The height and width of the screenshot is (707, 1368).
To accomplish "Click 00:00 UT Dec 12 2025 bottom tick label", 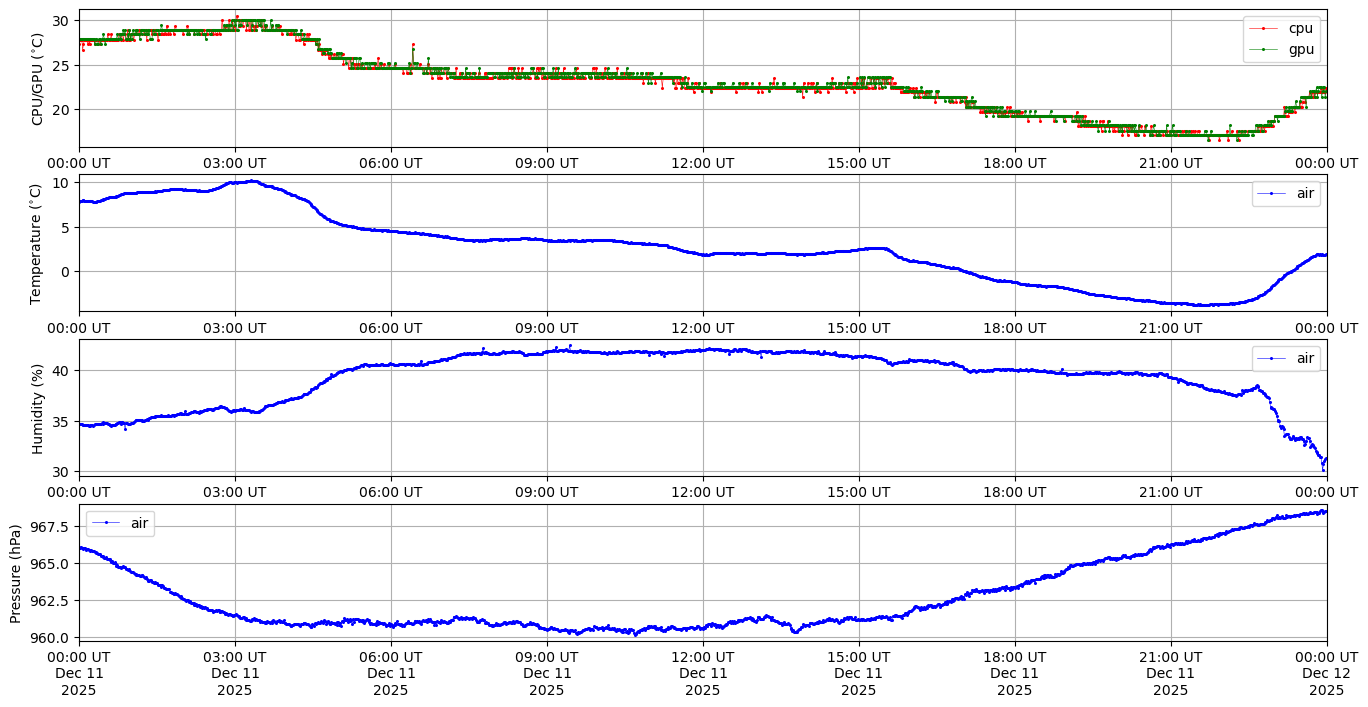I will click(1326, 673).
